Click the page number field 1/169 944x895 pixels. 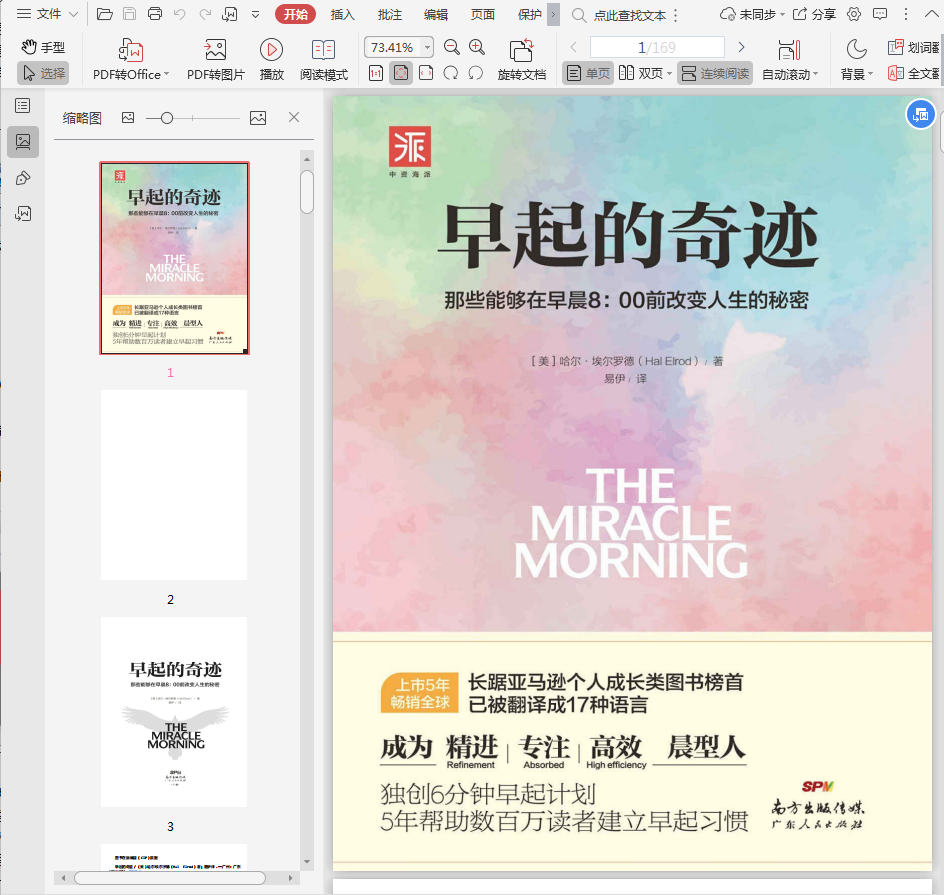pyautogui.click(x=657, y=47)
